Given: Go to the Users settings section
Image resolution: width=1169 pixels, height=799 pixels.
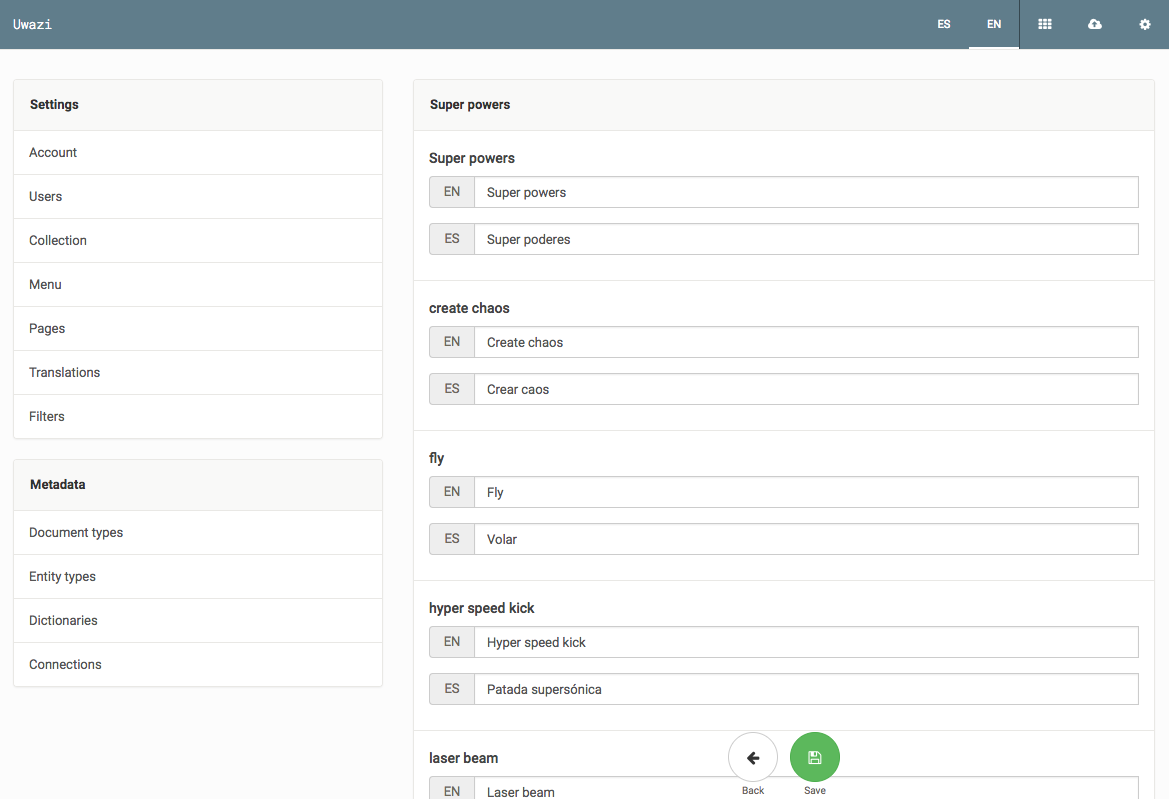Looking at the screenshot, I should tap(46, 197).
